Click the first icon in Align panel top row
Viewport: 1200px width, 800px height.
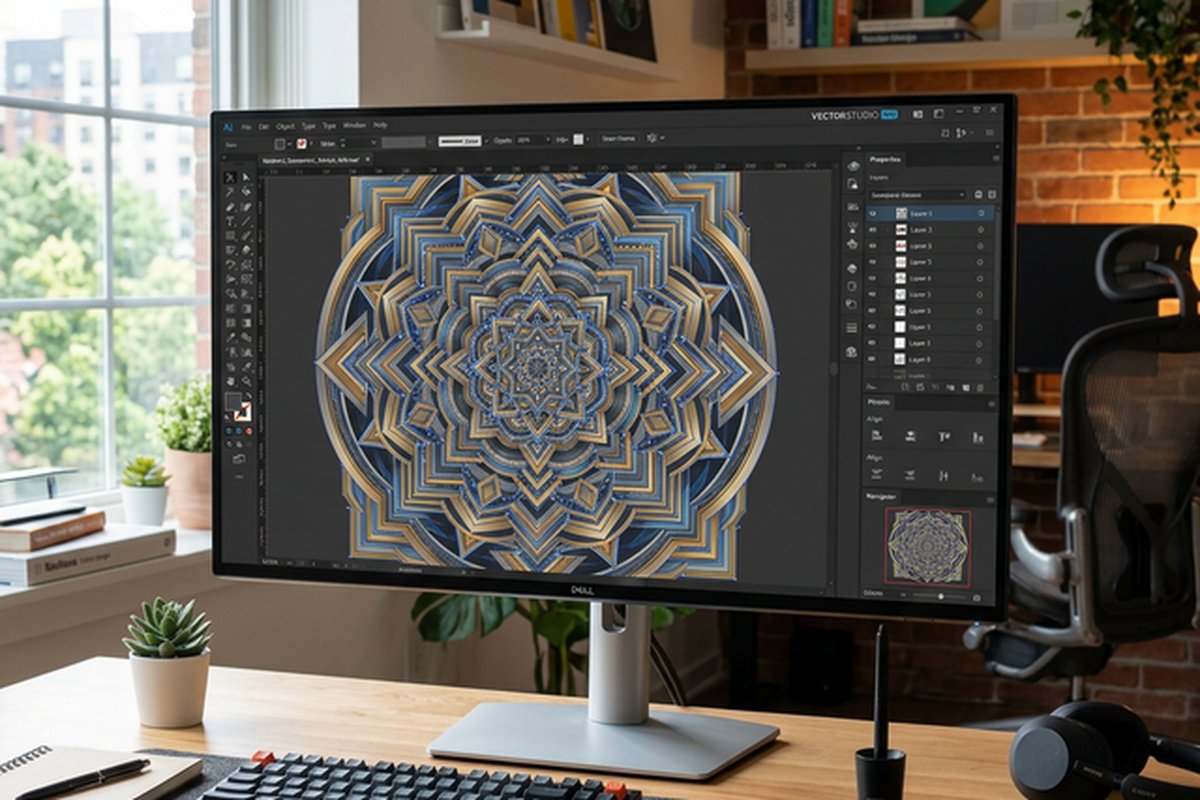point(876,436)
